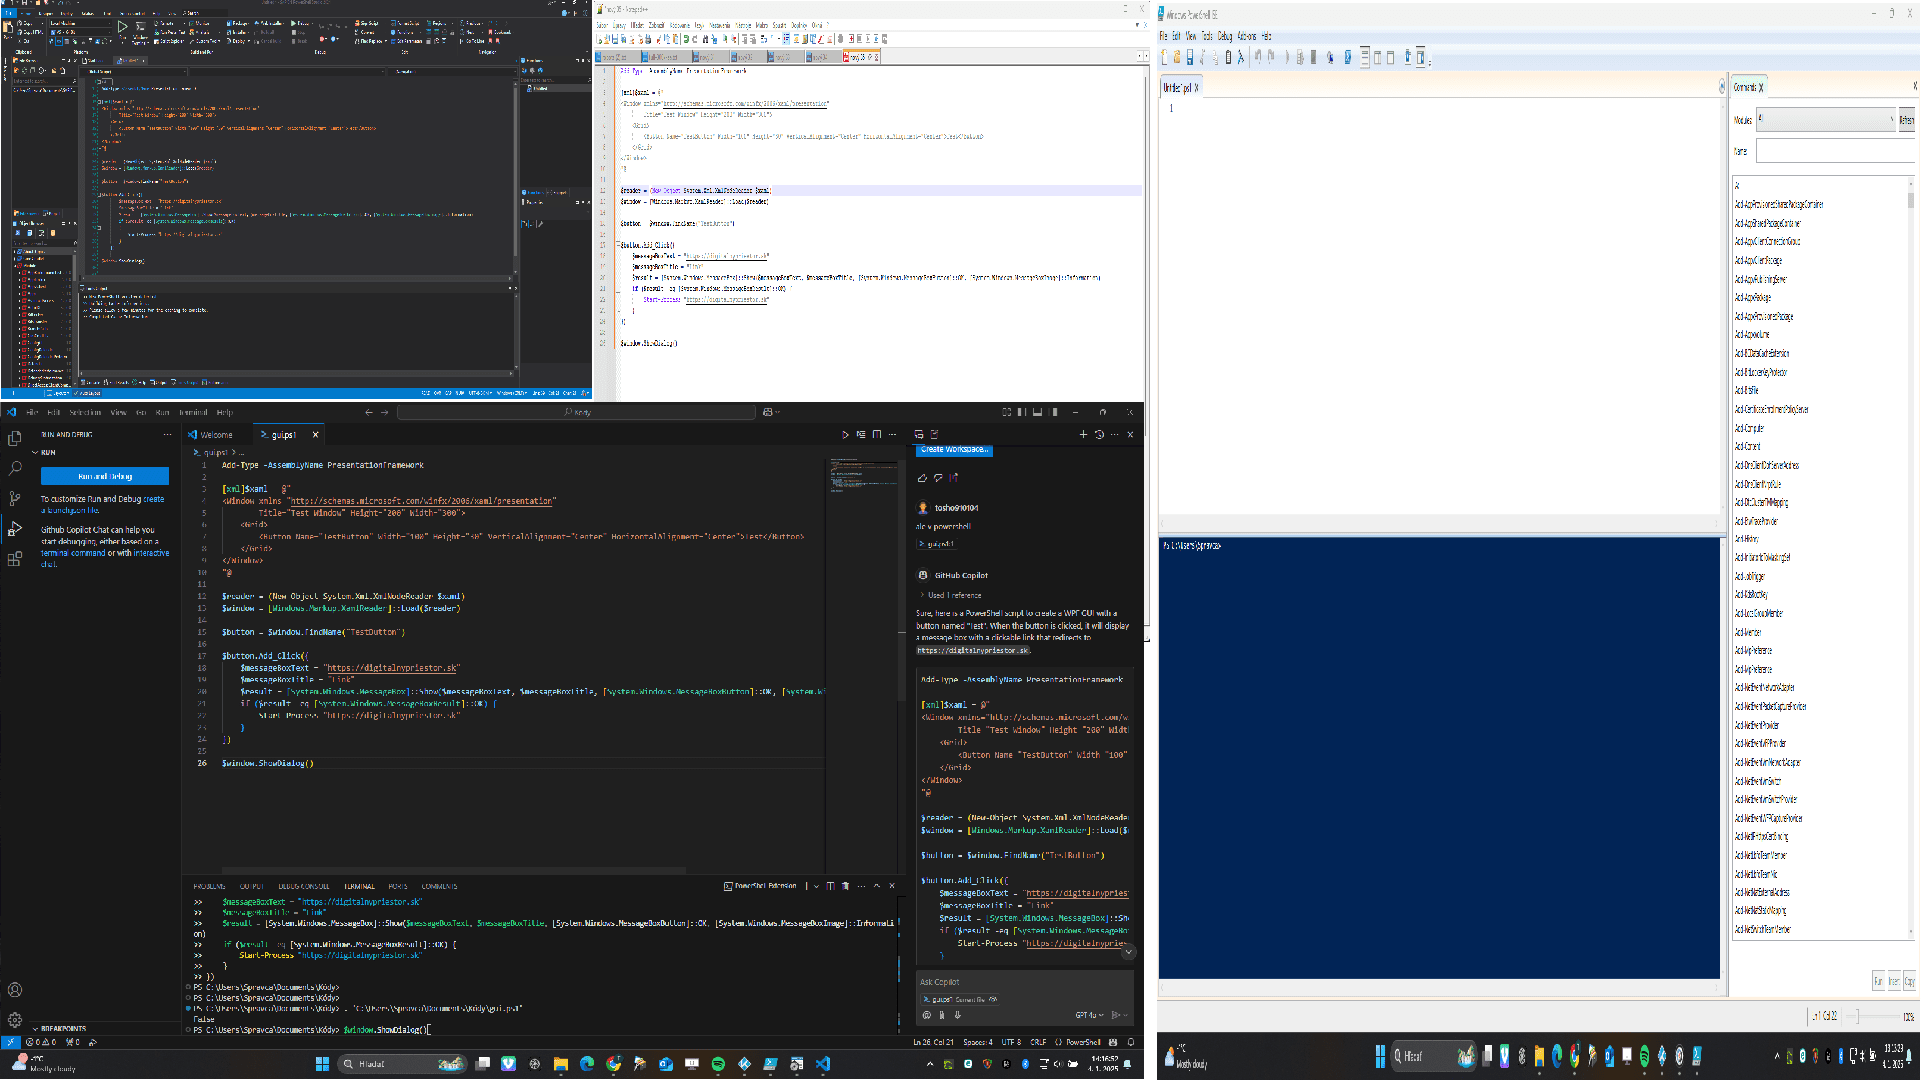1921x1080 pixels.
Task: Click the New Script icon in PowerShell ISE
Action: [x=1164, y=57]
